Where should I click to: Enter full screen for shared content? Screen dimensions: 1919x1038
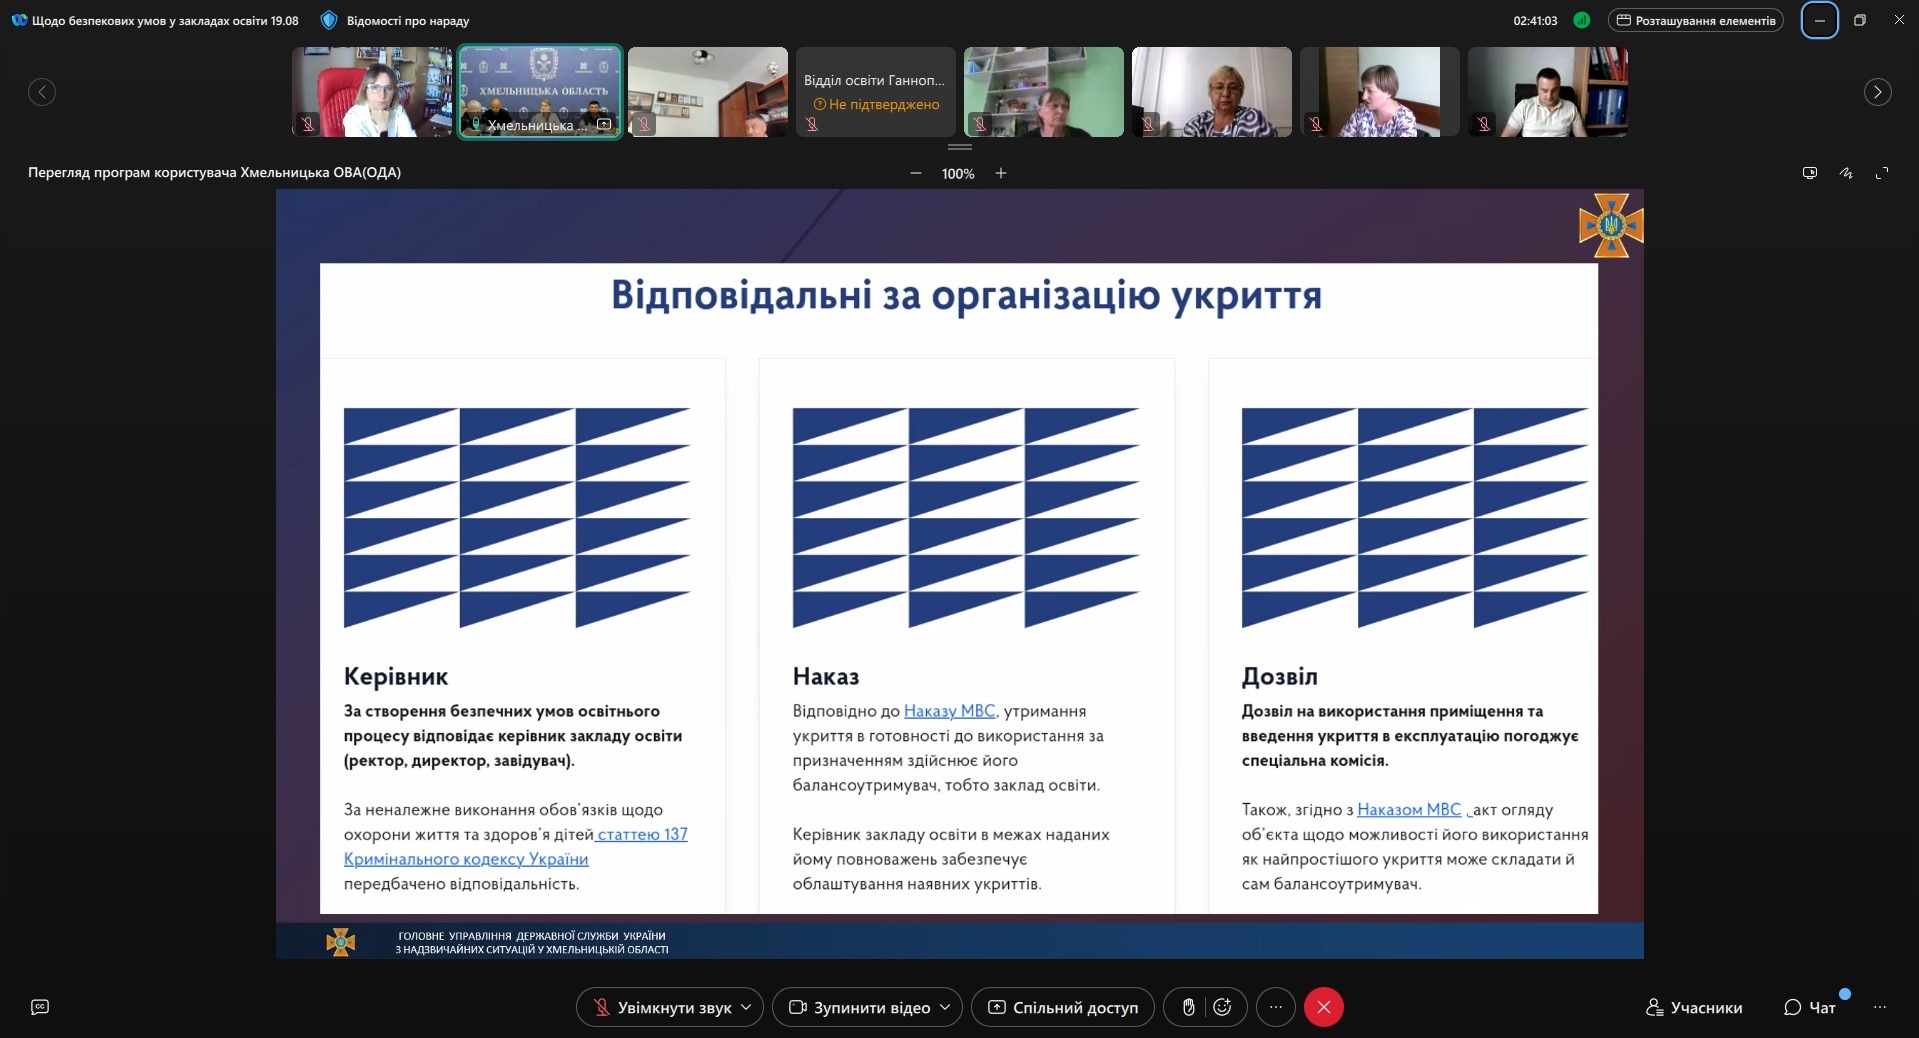[x=1882, y=173]
